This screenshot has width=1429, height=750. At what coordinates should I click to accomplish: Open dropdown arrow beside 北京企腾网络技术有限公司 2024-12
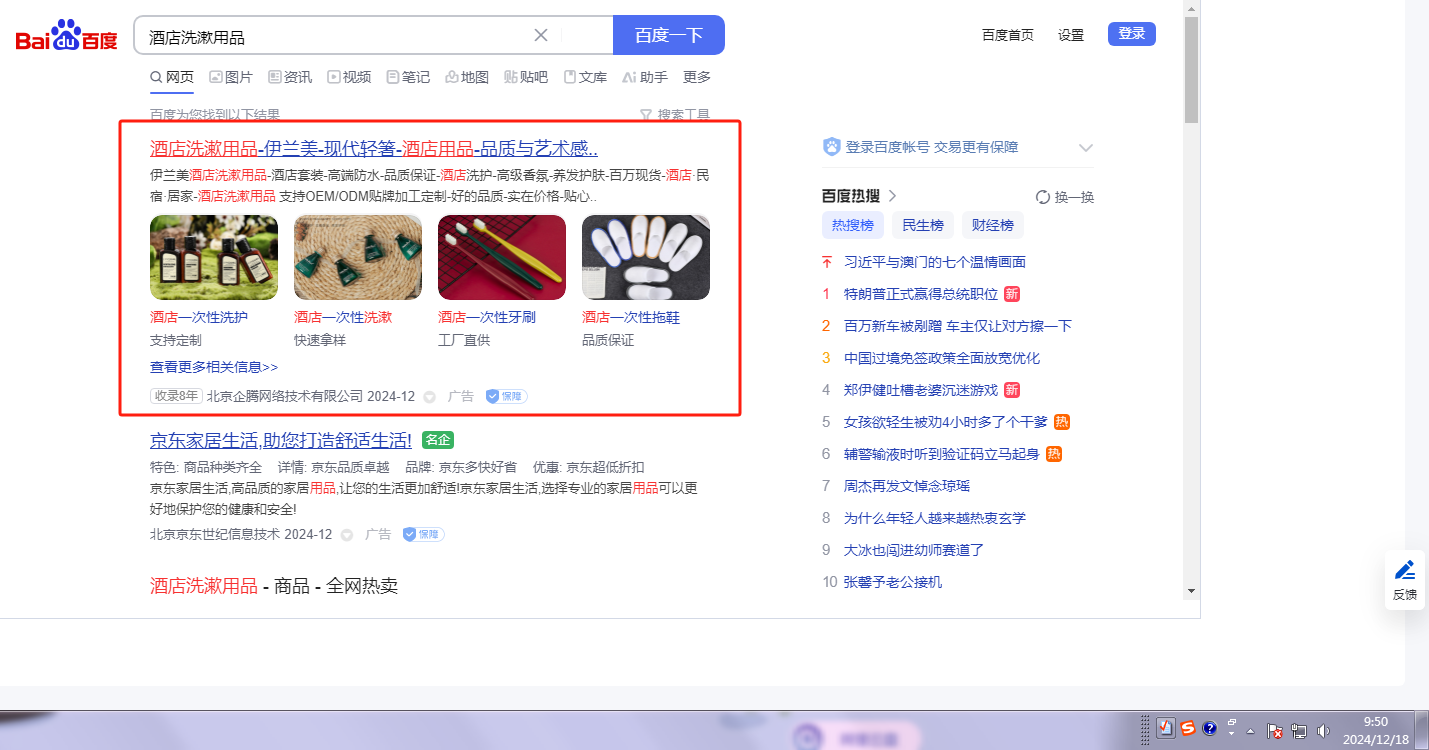[x=430, y=397]
